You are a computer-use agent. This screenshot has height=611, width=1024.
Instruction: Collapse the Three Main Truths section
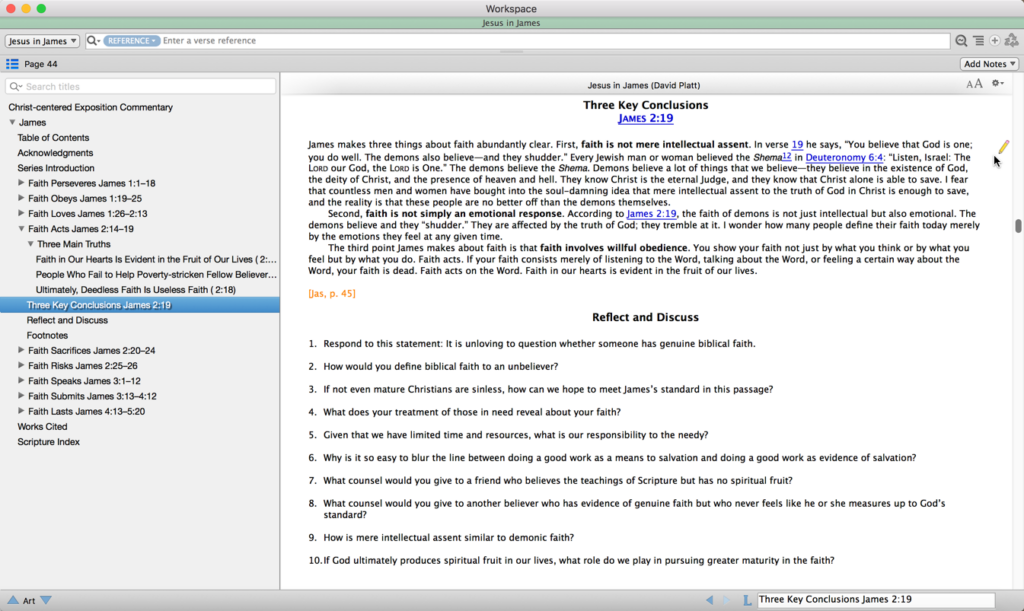click(30, 244)
